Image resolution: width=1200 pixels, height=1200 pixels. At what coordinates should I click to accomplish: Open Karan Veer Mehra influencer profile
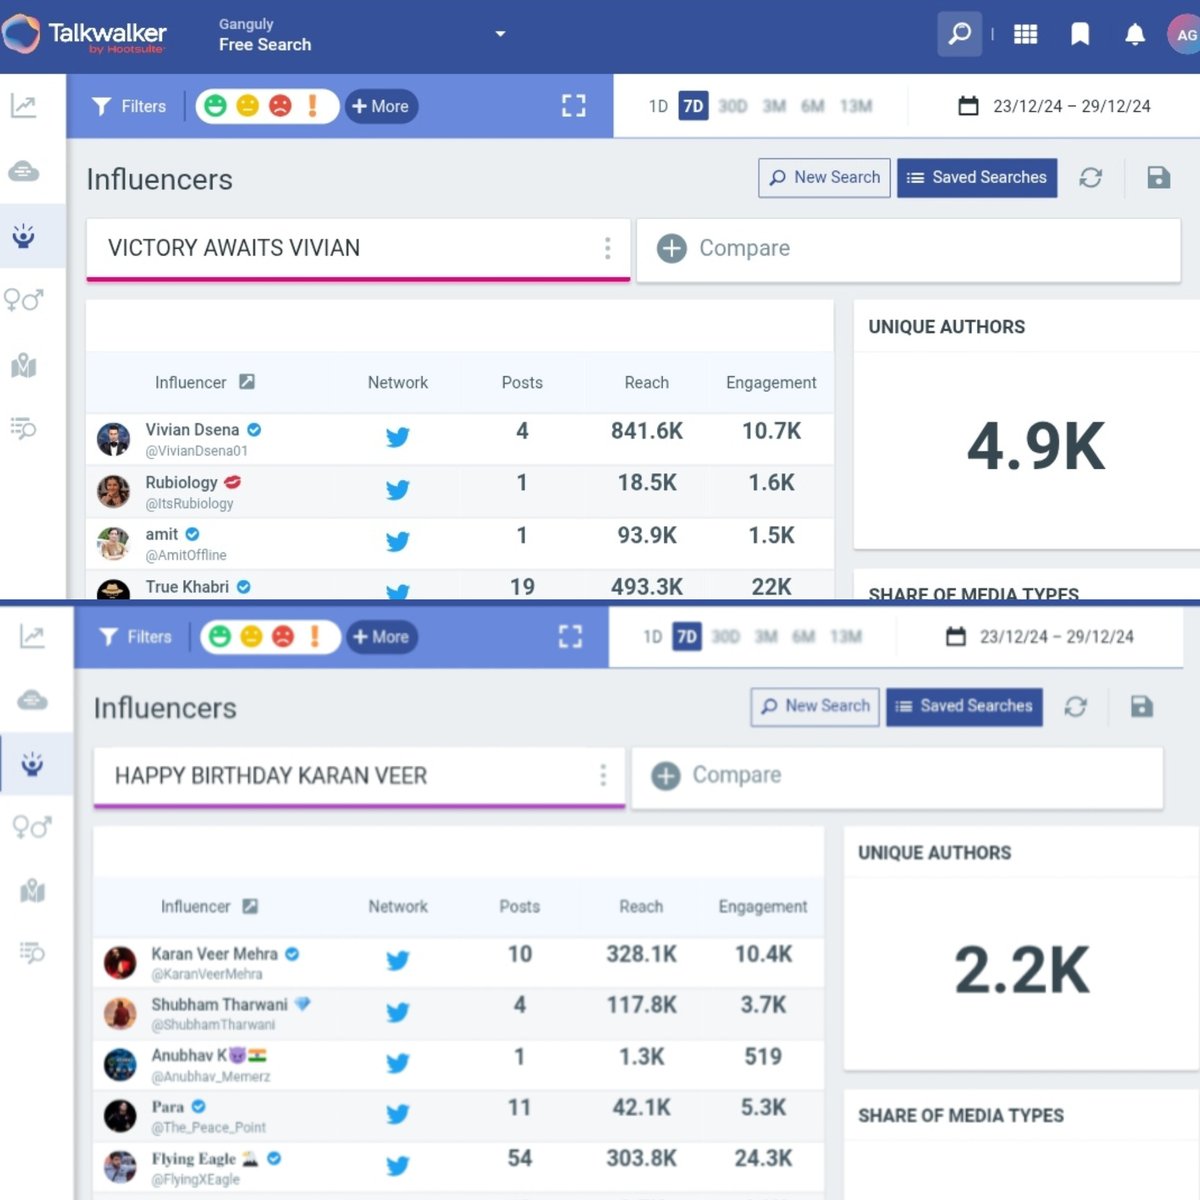click(x=214, y=954)
